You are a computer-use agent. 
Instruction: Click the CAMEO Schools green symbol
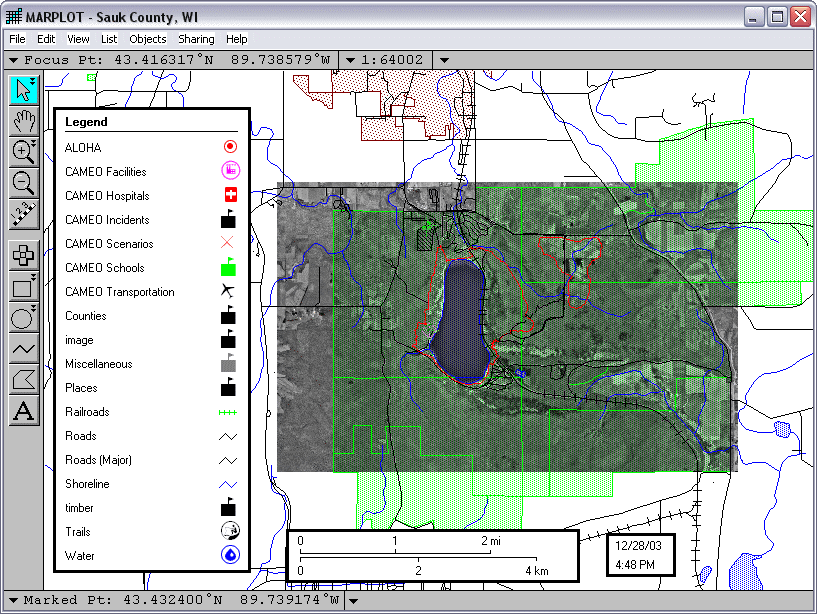point(228,267)
